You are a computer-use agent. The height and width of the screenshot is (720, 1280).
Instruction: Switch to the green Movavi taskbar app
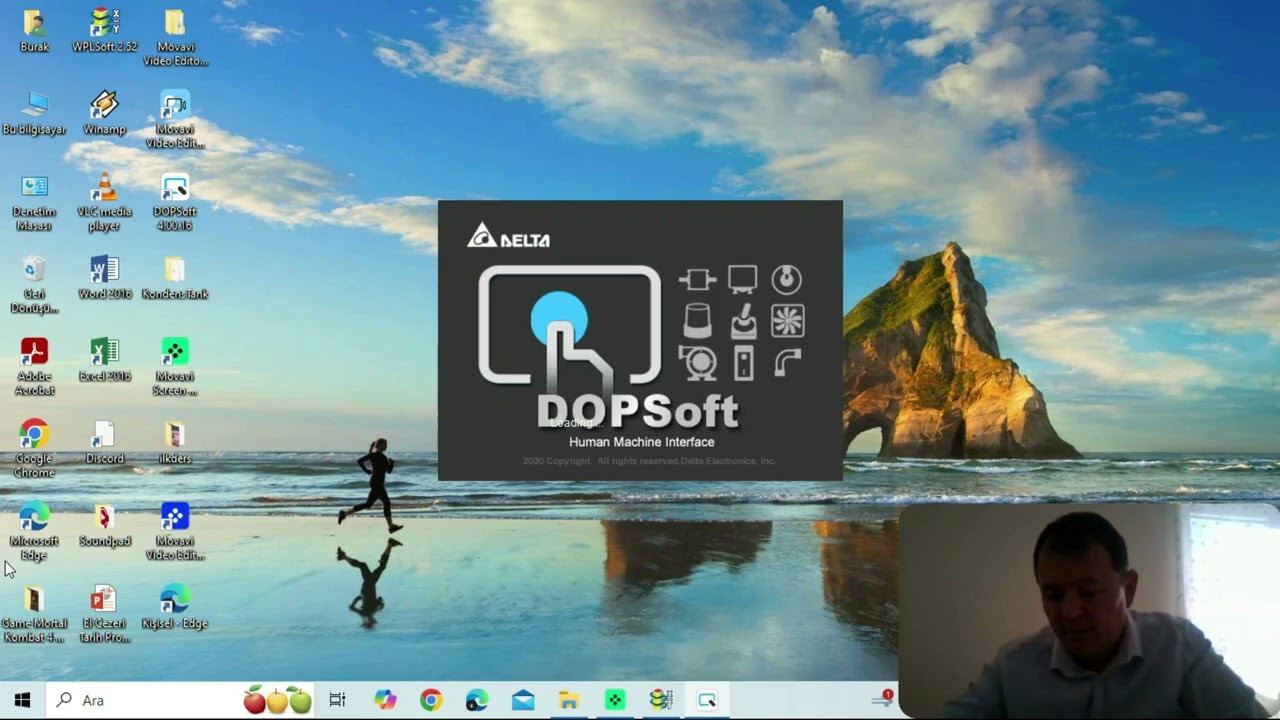point(615,700)
